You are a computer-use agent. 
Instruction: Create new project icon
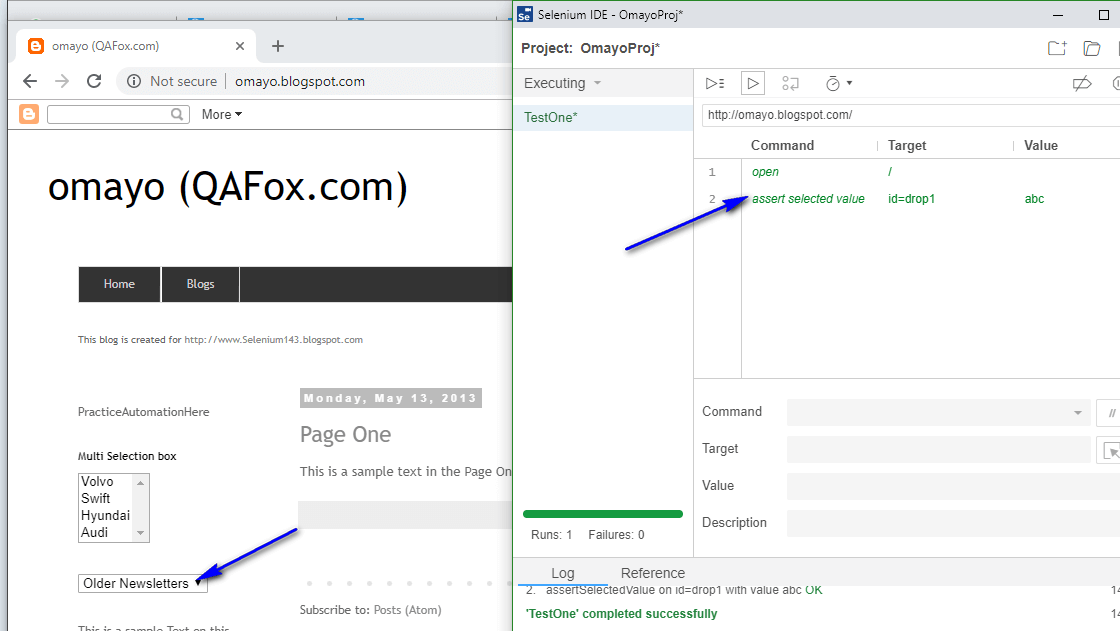tap(1057, 48)
